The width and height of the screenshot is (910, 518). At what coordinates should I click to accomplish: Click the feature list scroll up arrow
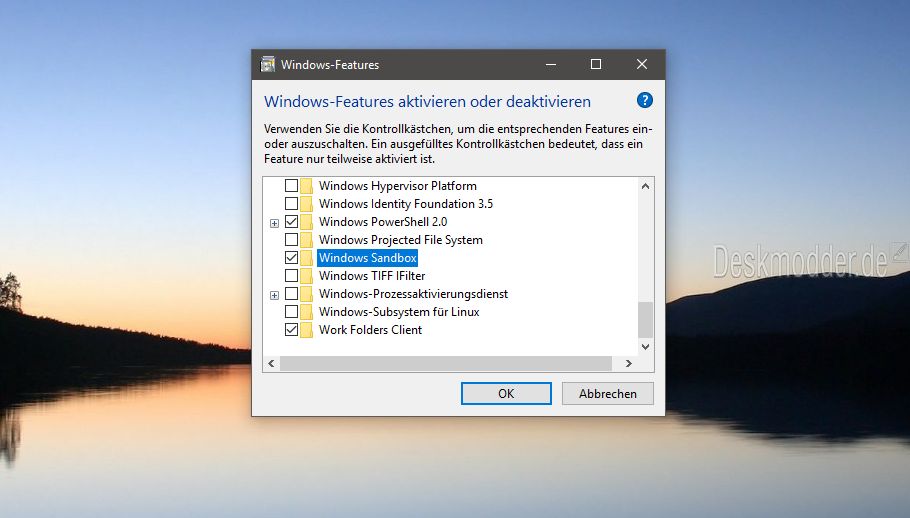coord(645,186)
